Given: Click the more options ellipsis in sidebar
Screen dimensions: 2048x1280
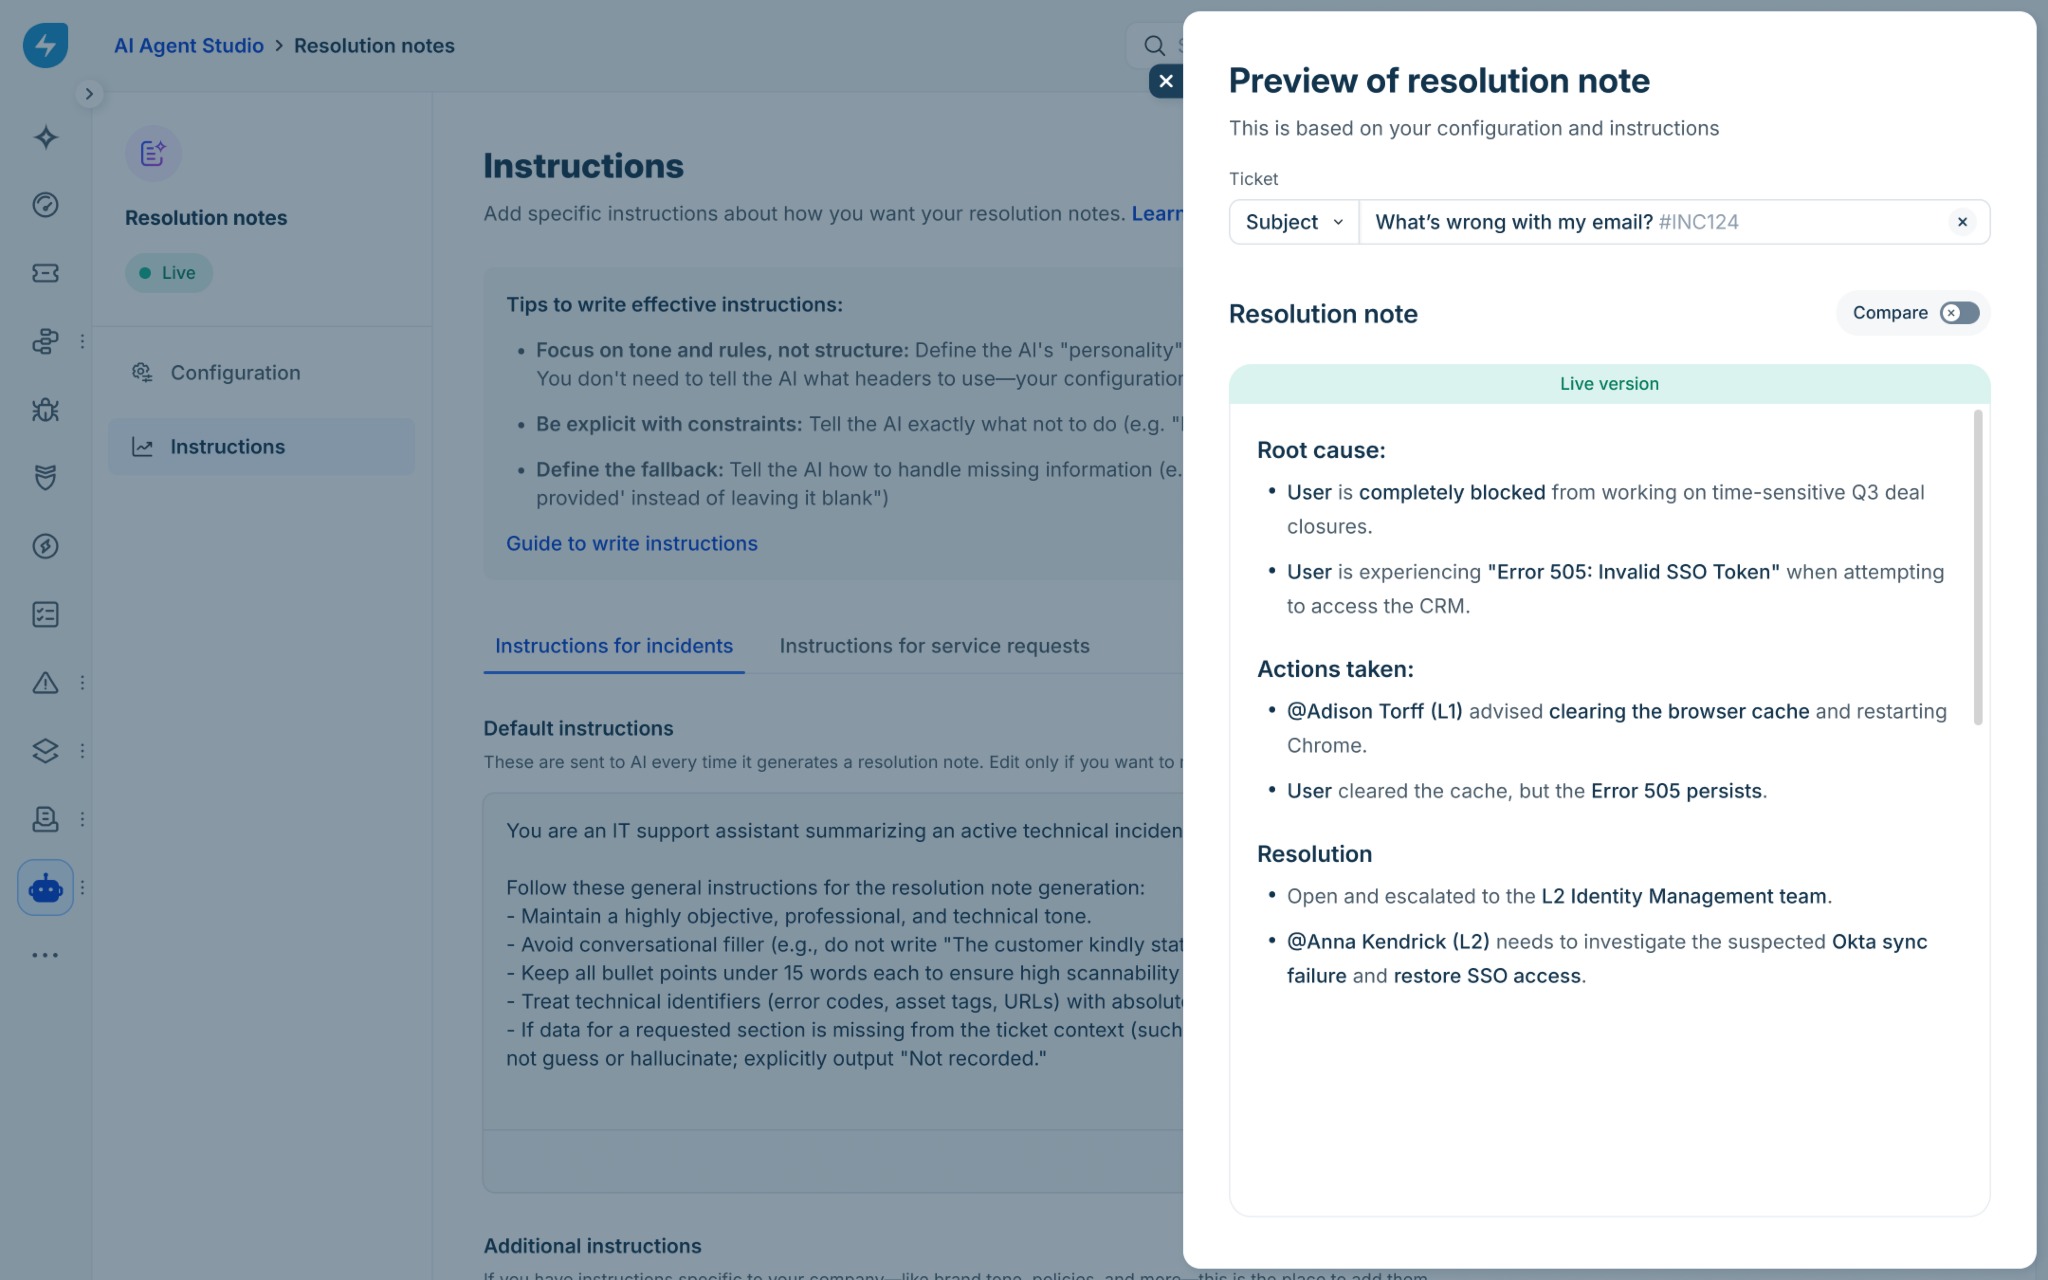Looking at the screenshot, I should [x=45, y=955].
